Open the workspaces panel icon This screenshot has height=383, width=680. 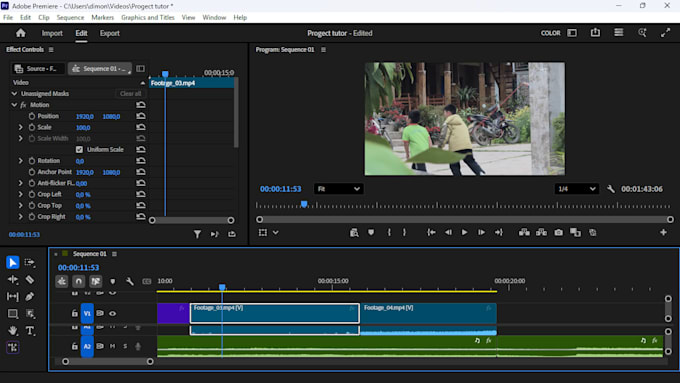coord(572,33)
